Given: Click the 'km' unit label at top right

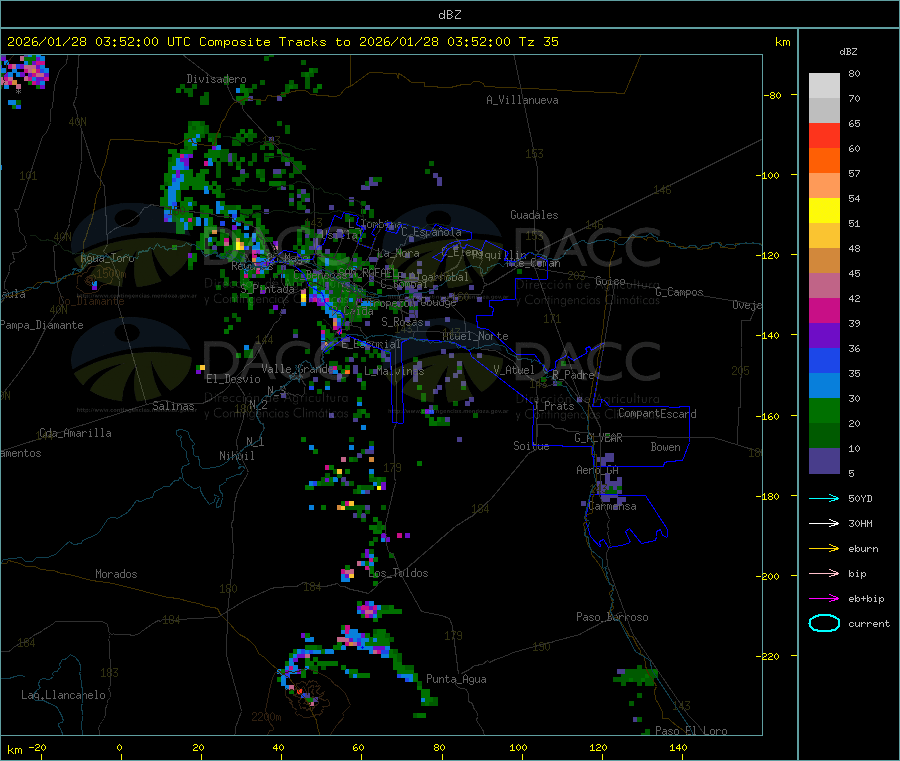Looking at the screenshot, I should tap(782, 42).
